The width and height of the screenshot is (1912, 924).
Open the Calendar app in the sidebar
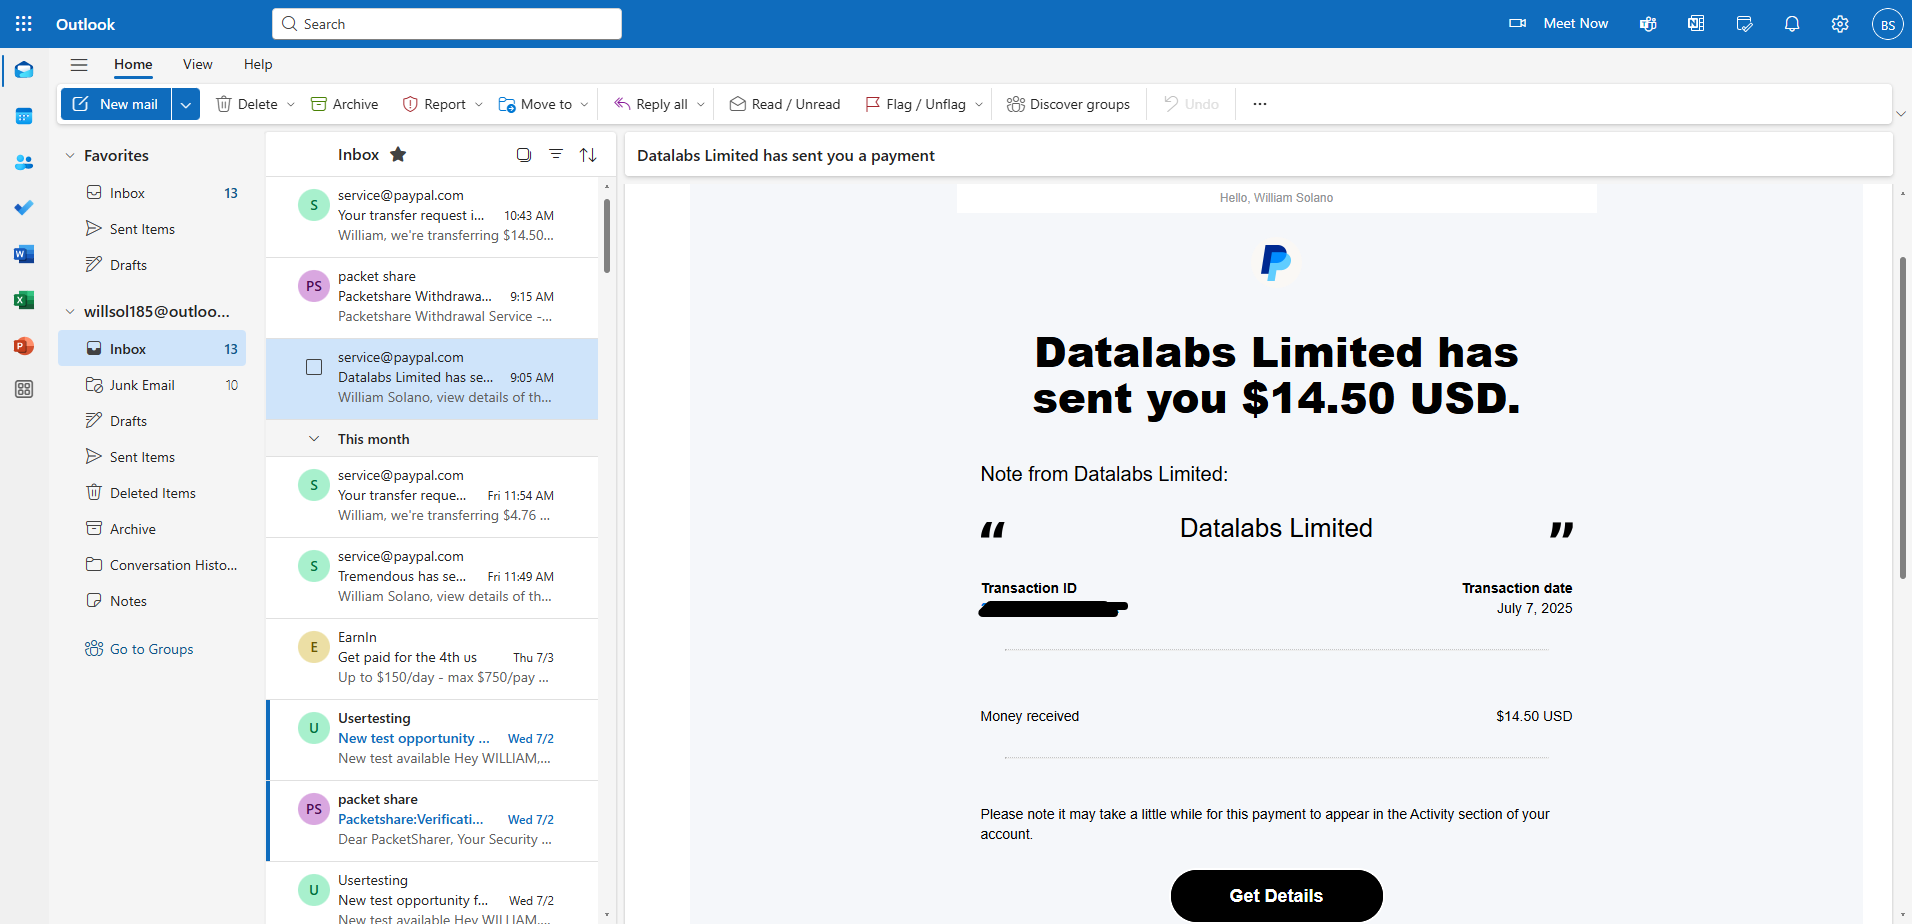coord(24,116)
